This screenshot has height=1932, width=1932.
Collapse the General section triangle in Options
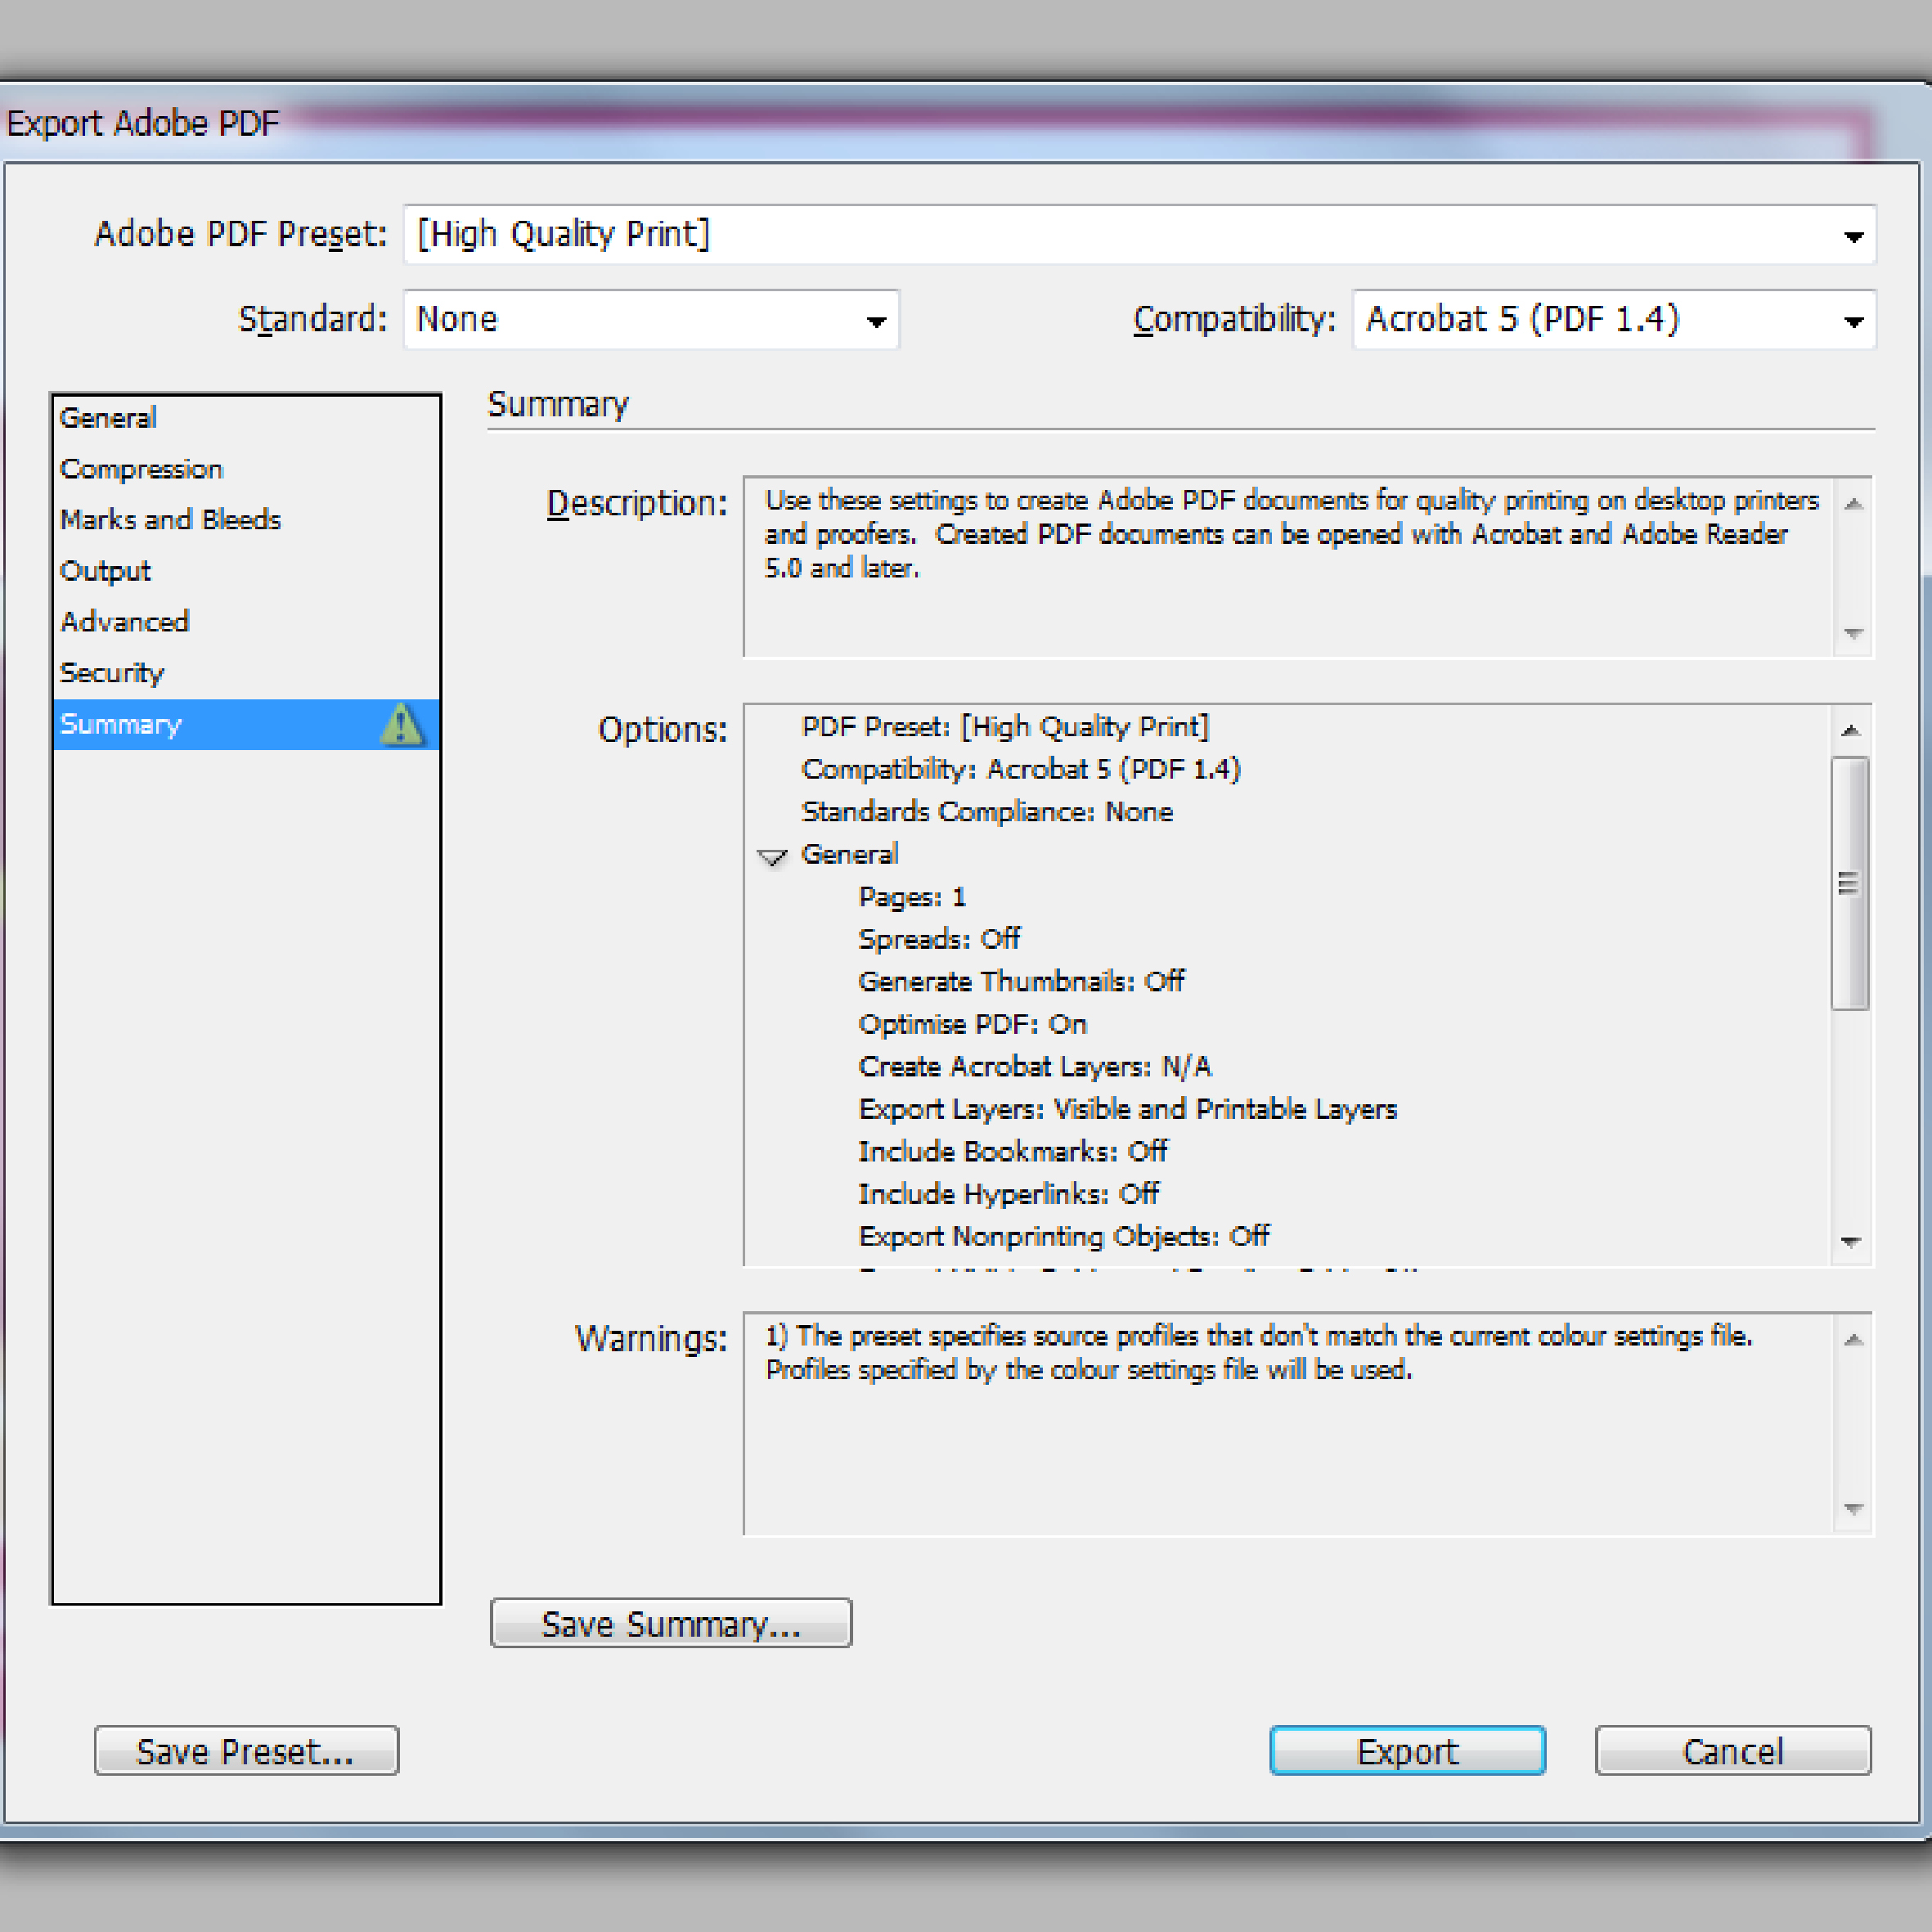click(x=772, y=857)
